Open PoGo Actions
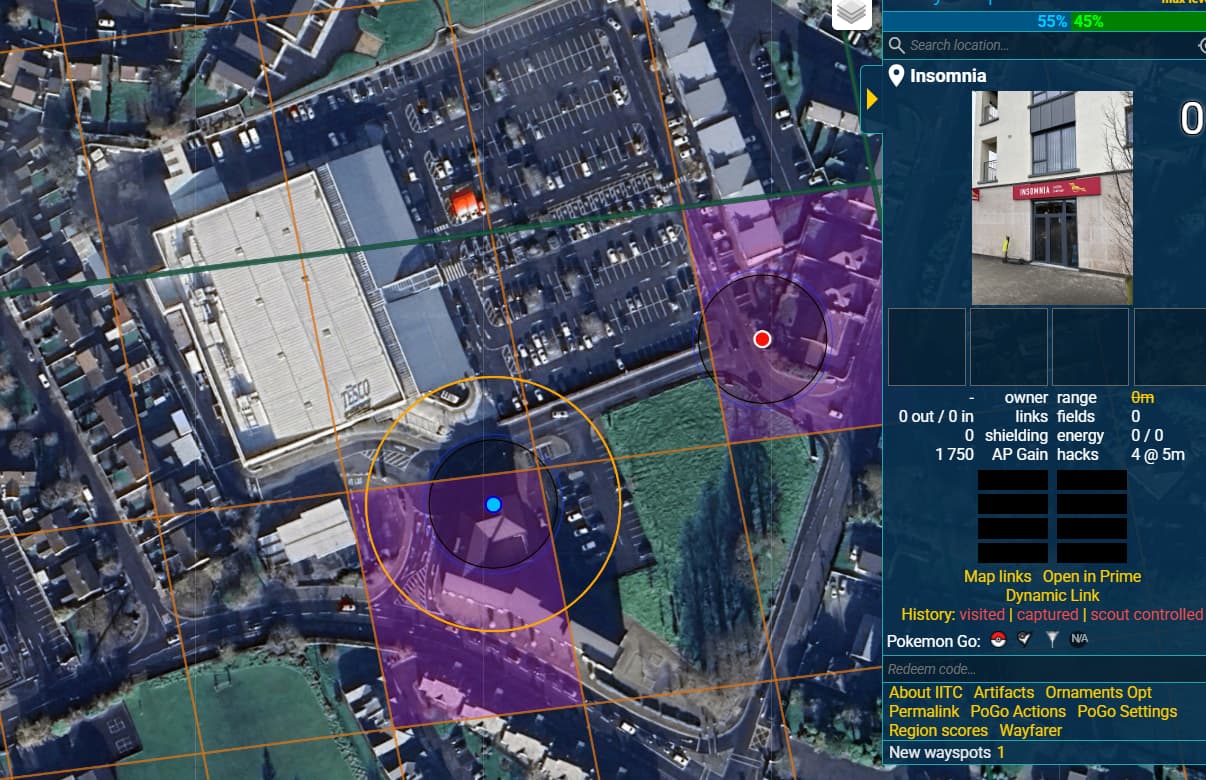Screen dimensions: 1206x780 [x=1018, y=711]
